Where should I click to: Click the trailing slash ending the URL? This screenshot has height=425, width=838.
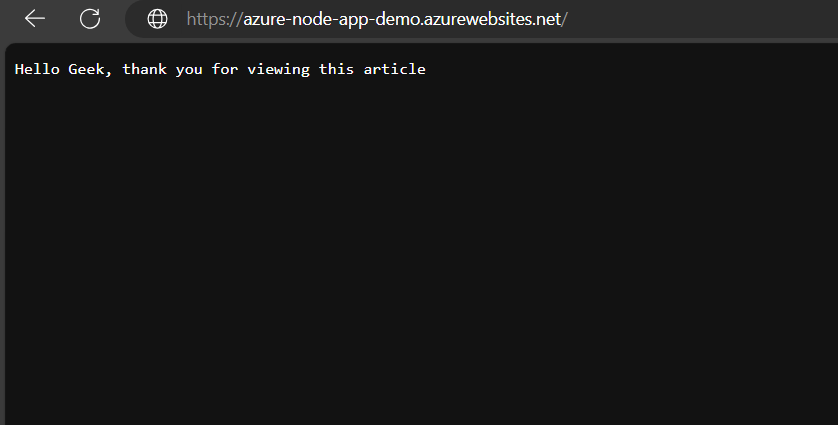pos(564,19)
